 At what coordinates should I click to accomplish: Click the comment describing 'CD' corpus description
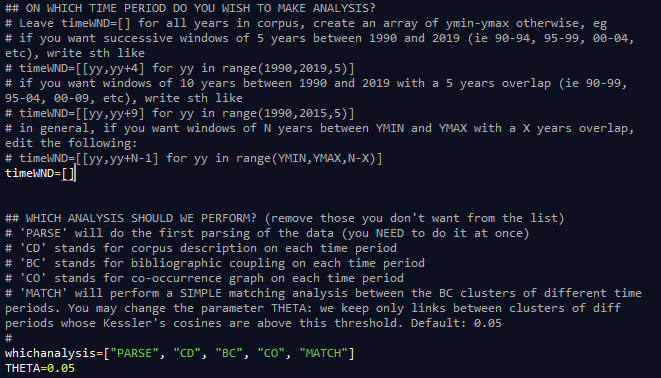pos(201,248)
